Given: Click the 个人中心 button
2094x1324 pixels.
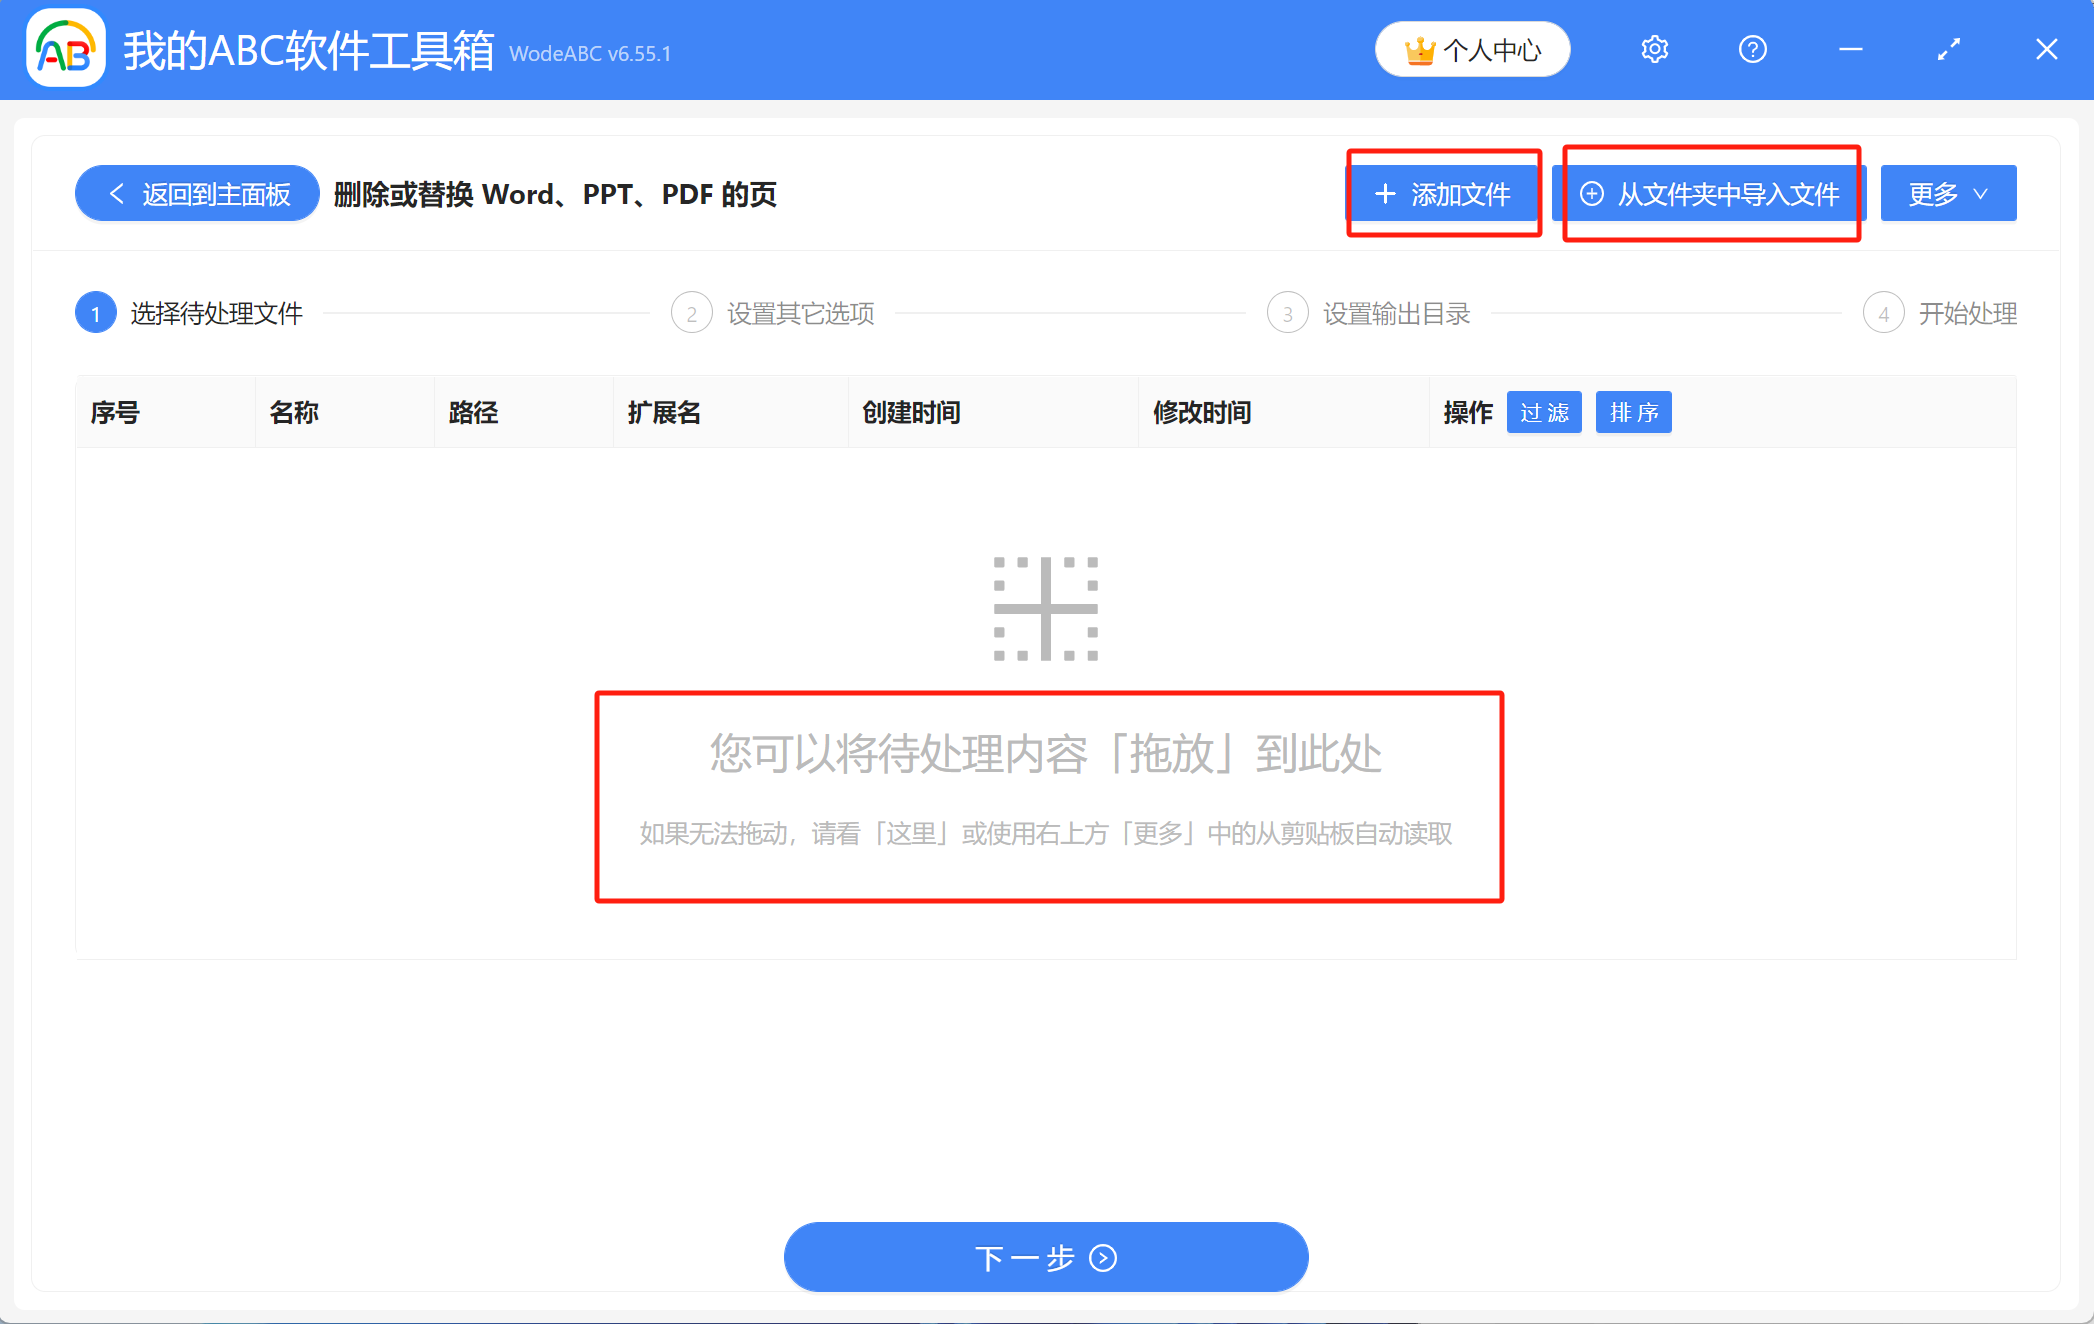Looking at the screenshot, I should [x=1472, y=48].
